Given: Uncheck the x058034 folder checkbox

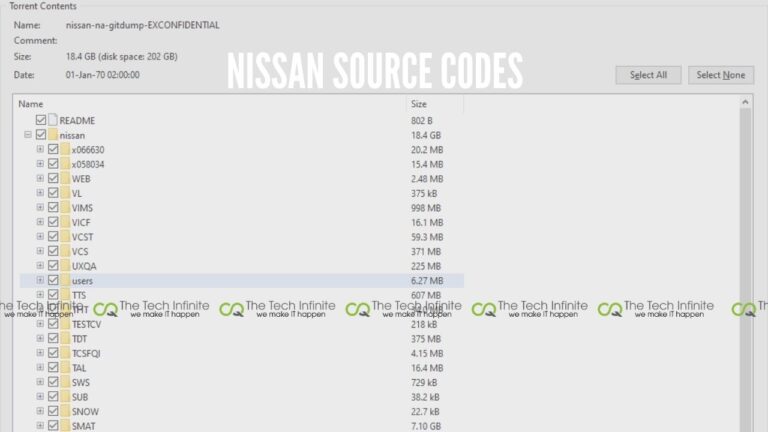Looking at the screenshot, I should [x=53, y=164].
